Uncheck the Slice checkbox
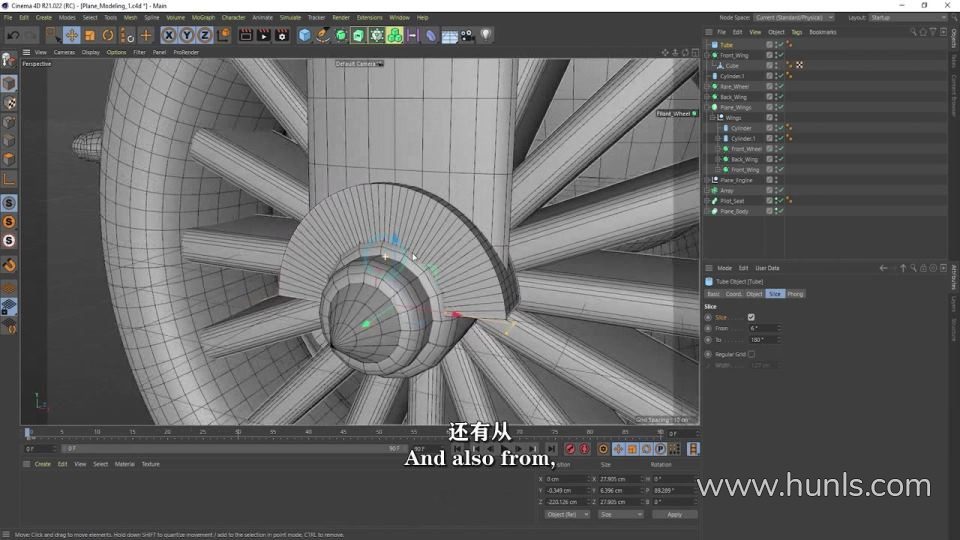Viewport: 960px width, 540px height. (x=751, y=317)
